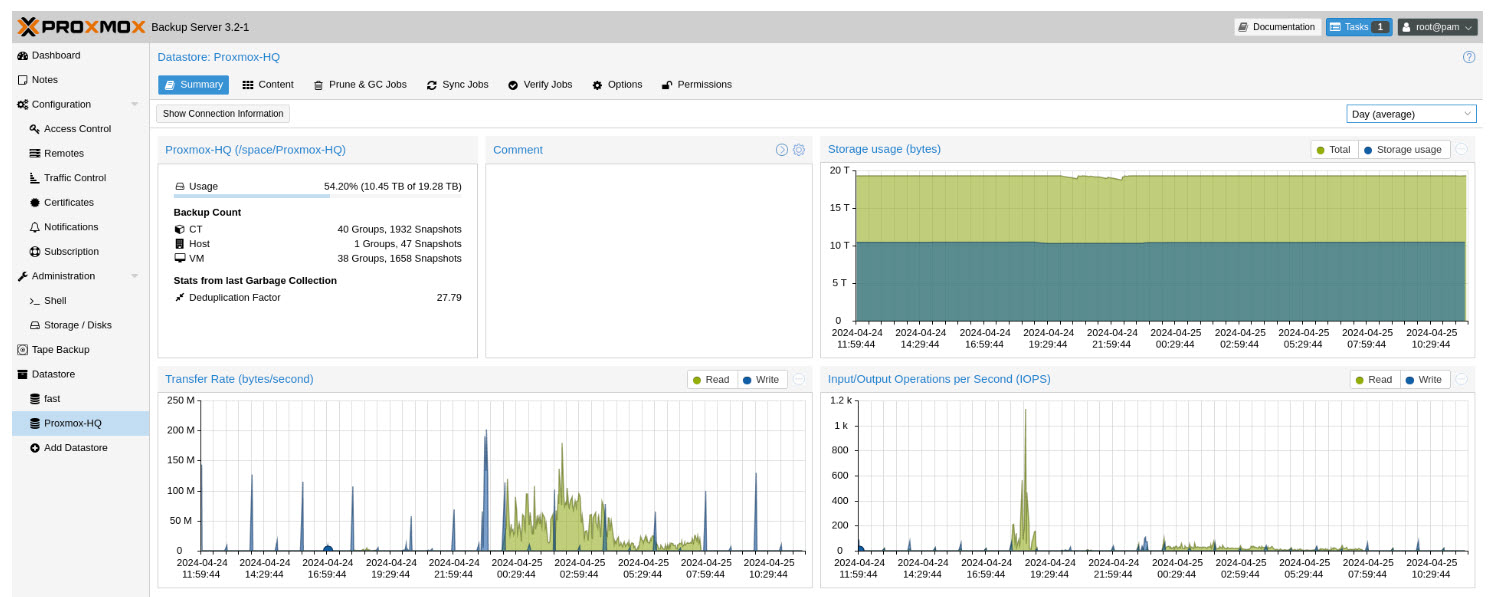This screenshot has width=1490, height=597.
Task: Open Comment panel edit gear icon
Action: (799, 150)
